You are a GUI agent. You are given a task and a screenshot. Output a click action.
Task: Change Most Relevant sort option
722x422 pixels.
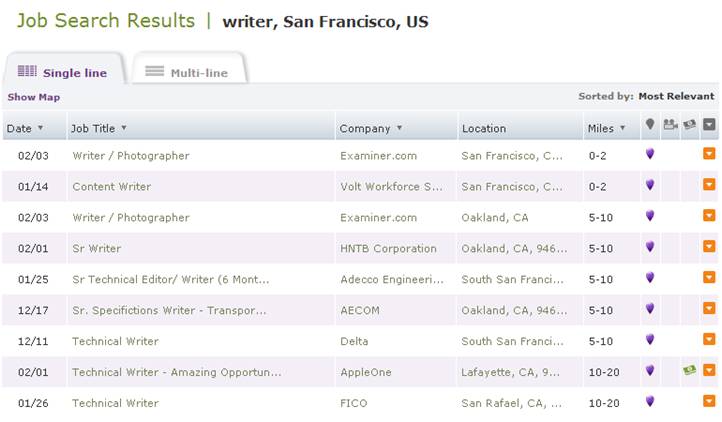676,96
